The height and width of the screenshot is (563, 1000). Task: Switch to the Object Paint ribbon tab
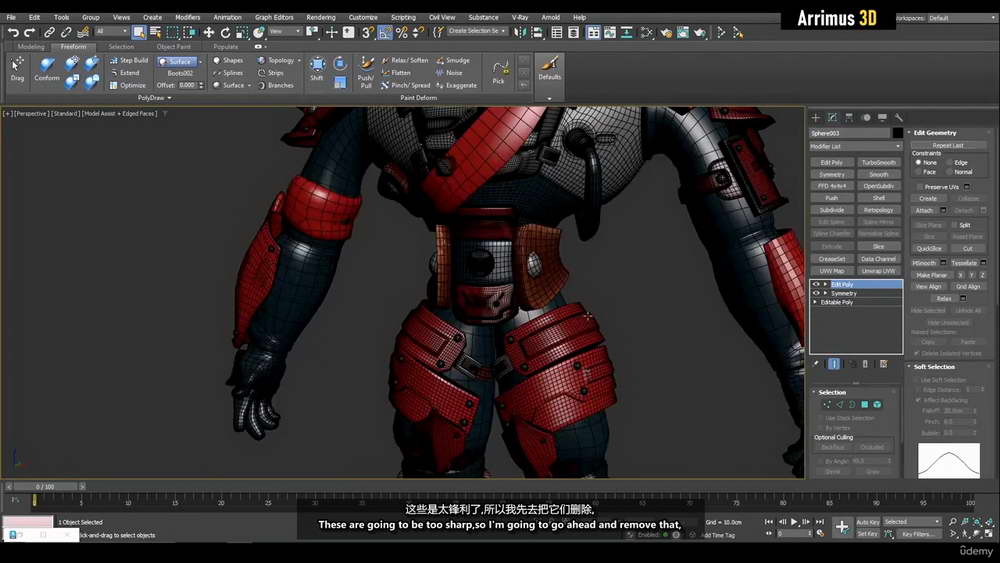point(173,47)
